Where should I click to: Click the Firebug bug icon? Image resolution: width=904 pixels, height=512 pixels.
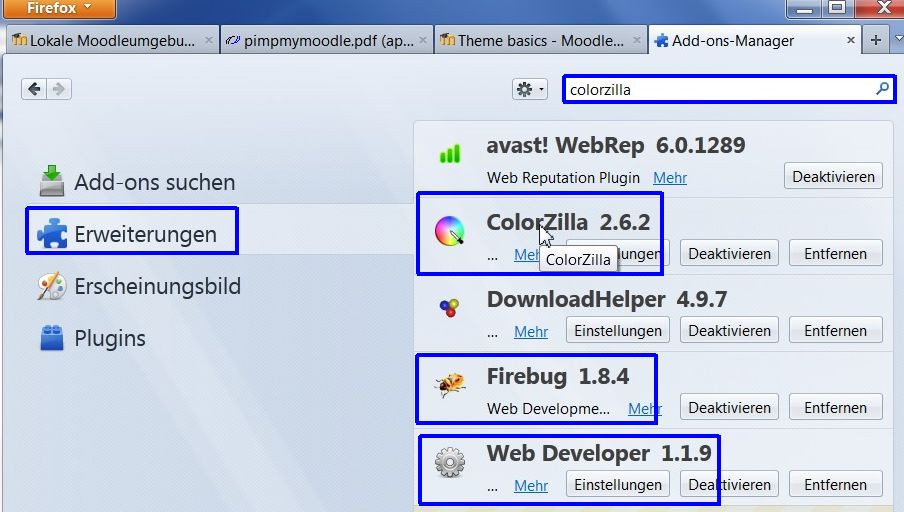[450, 385]
